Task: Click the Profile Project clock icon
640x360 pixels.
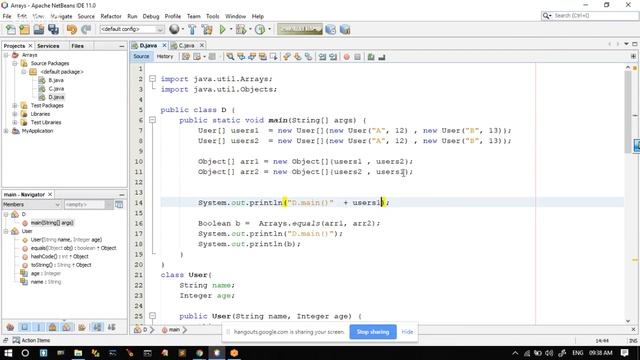Action: click(260, 29)
